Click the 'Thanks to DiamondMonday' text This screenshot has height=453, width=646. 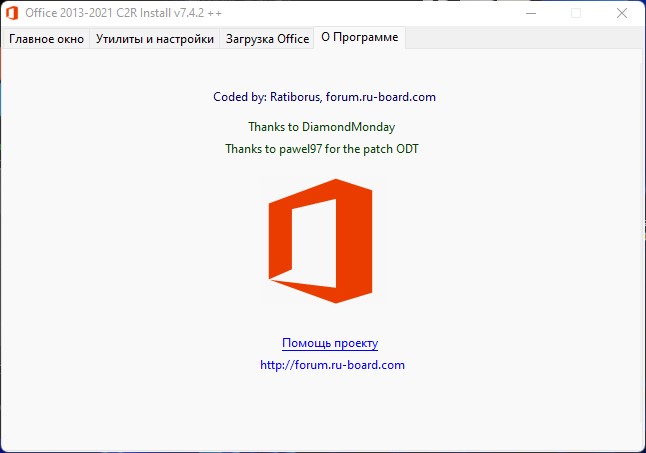pyautogui.click(x=321, y=127)
